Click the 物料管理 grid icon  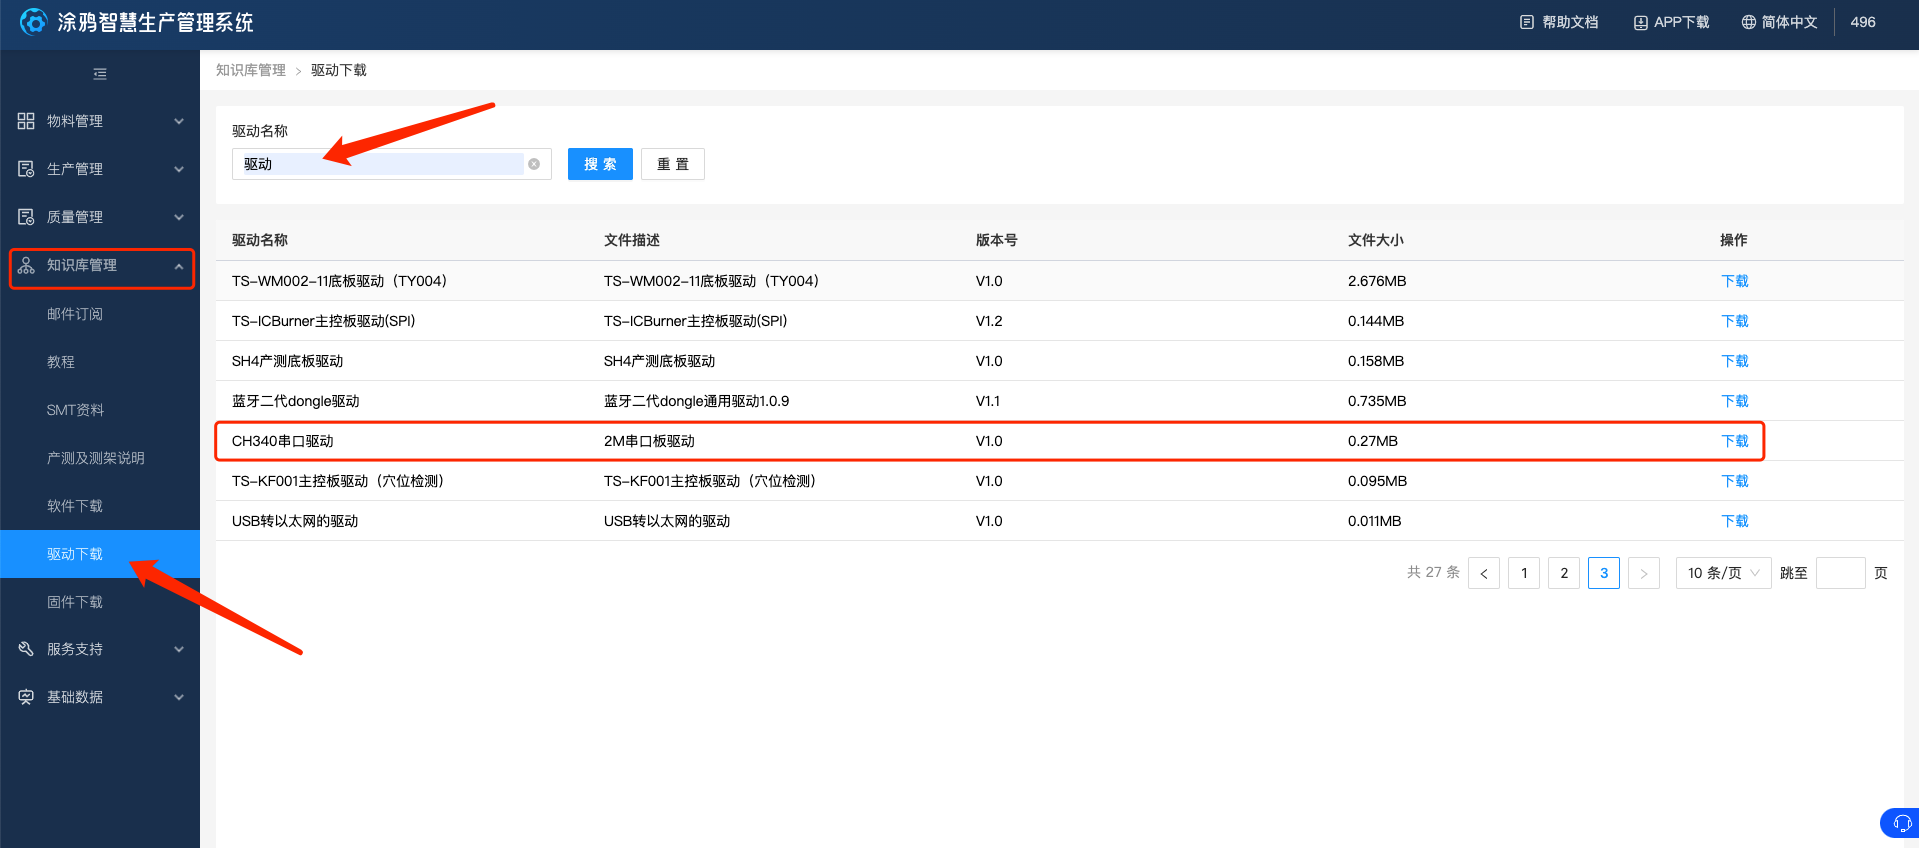[26, 121]
